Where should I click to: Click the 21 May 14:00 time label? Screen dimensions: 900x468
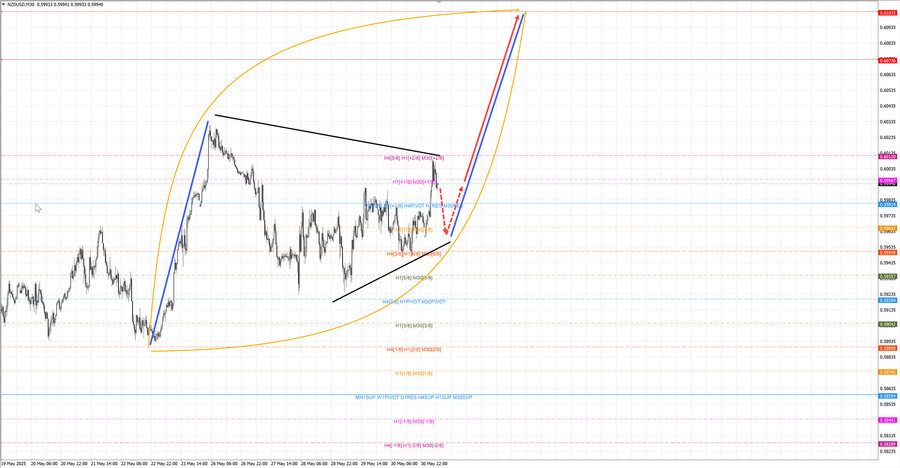(x=103, y=463)
